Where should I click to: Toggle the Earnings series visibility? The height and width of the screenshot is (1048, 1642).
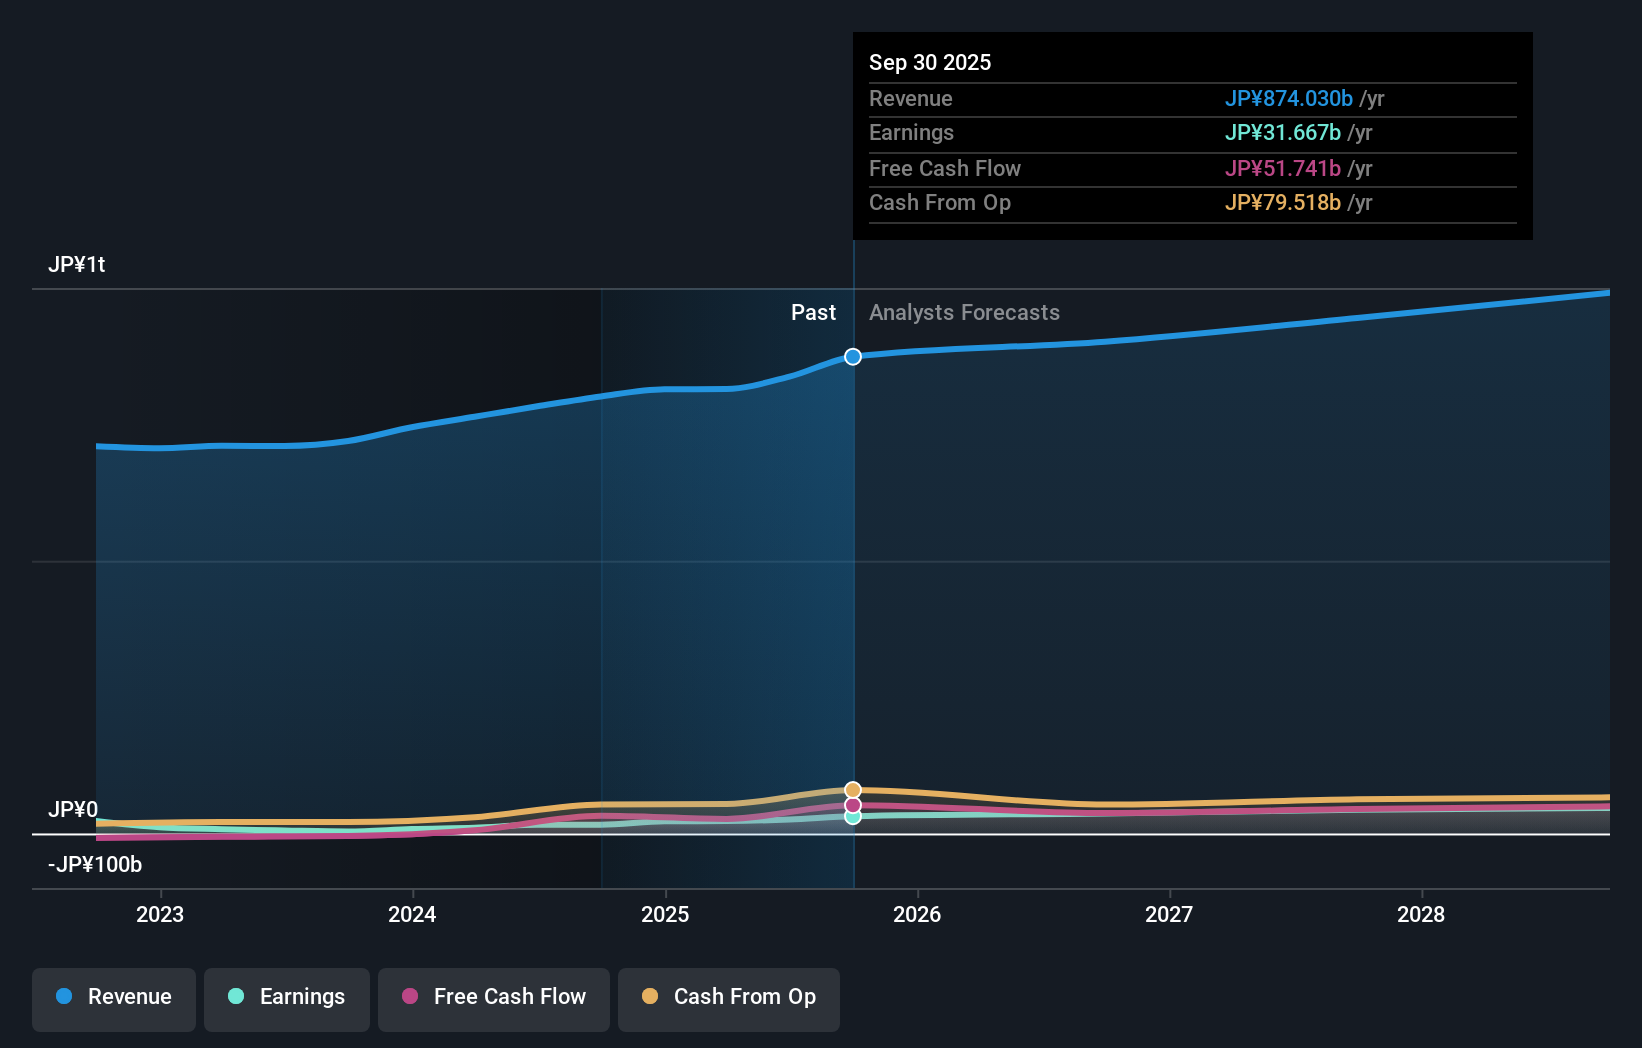287,997
